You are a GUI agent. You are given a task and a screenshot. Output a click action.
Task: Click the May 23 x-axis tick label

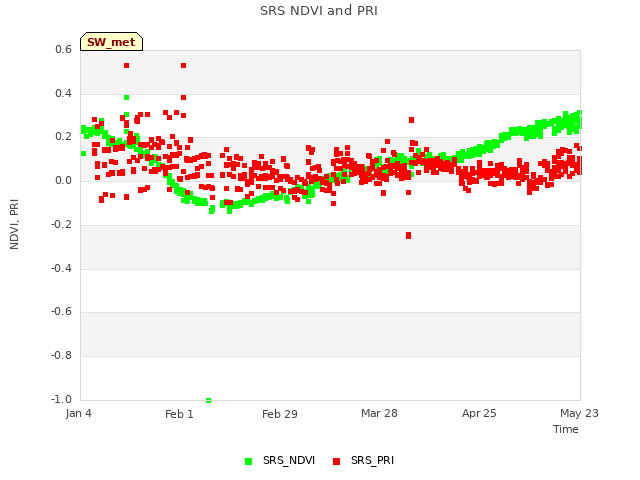[579, 413]
